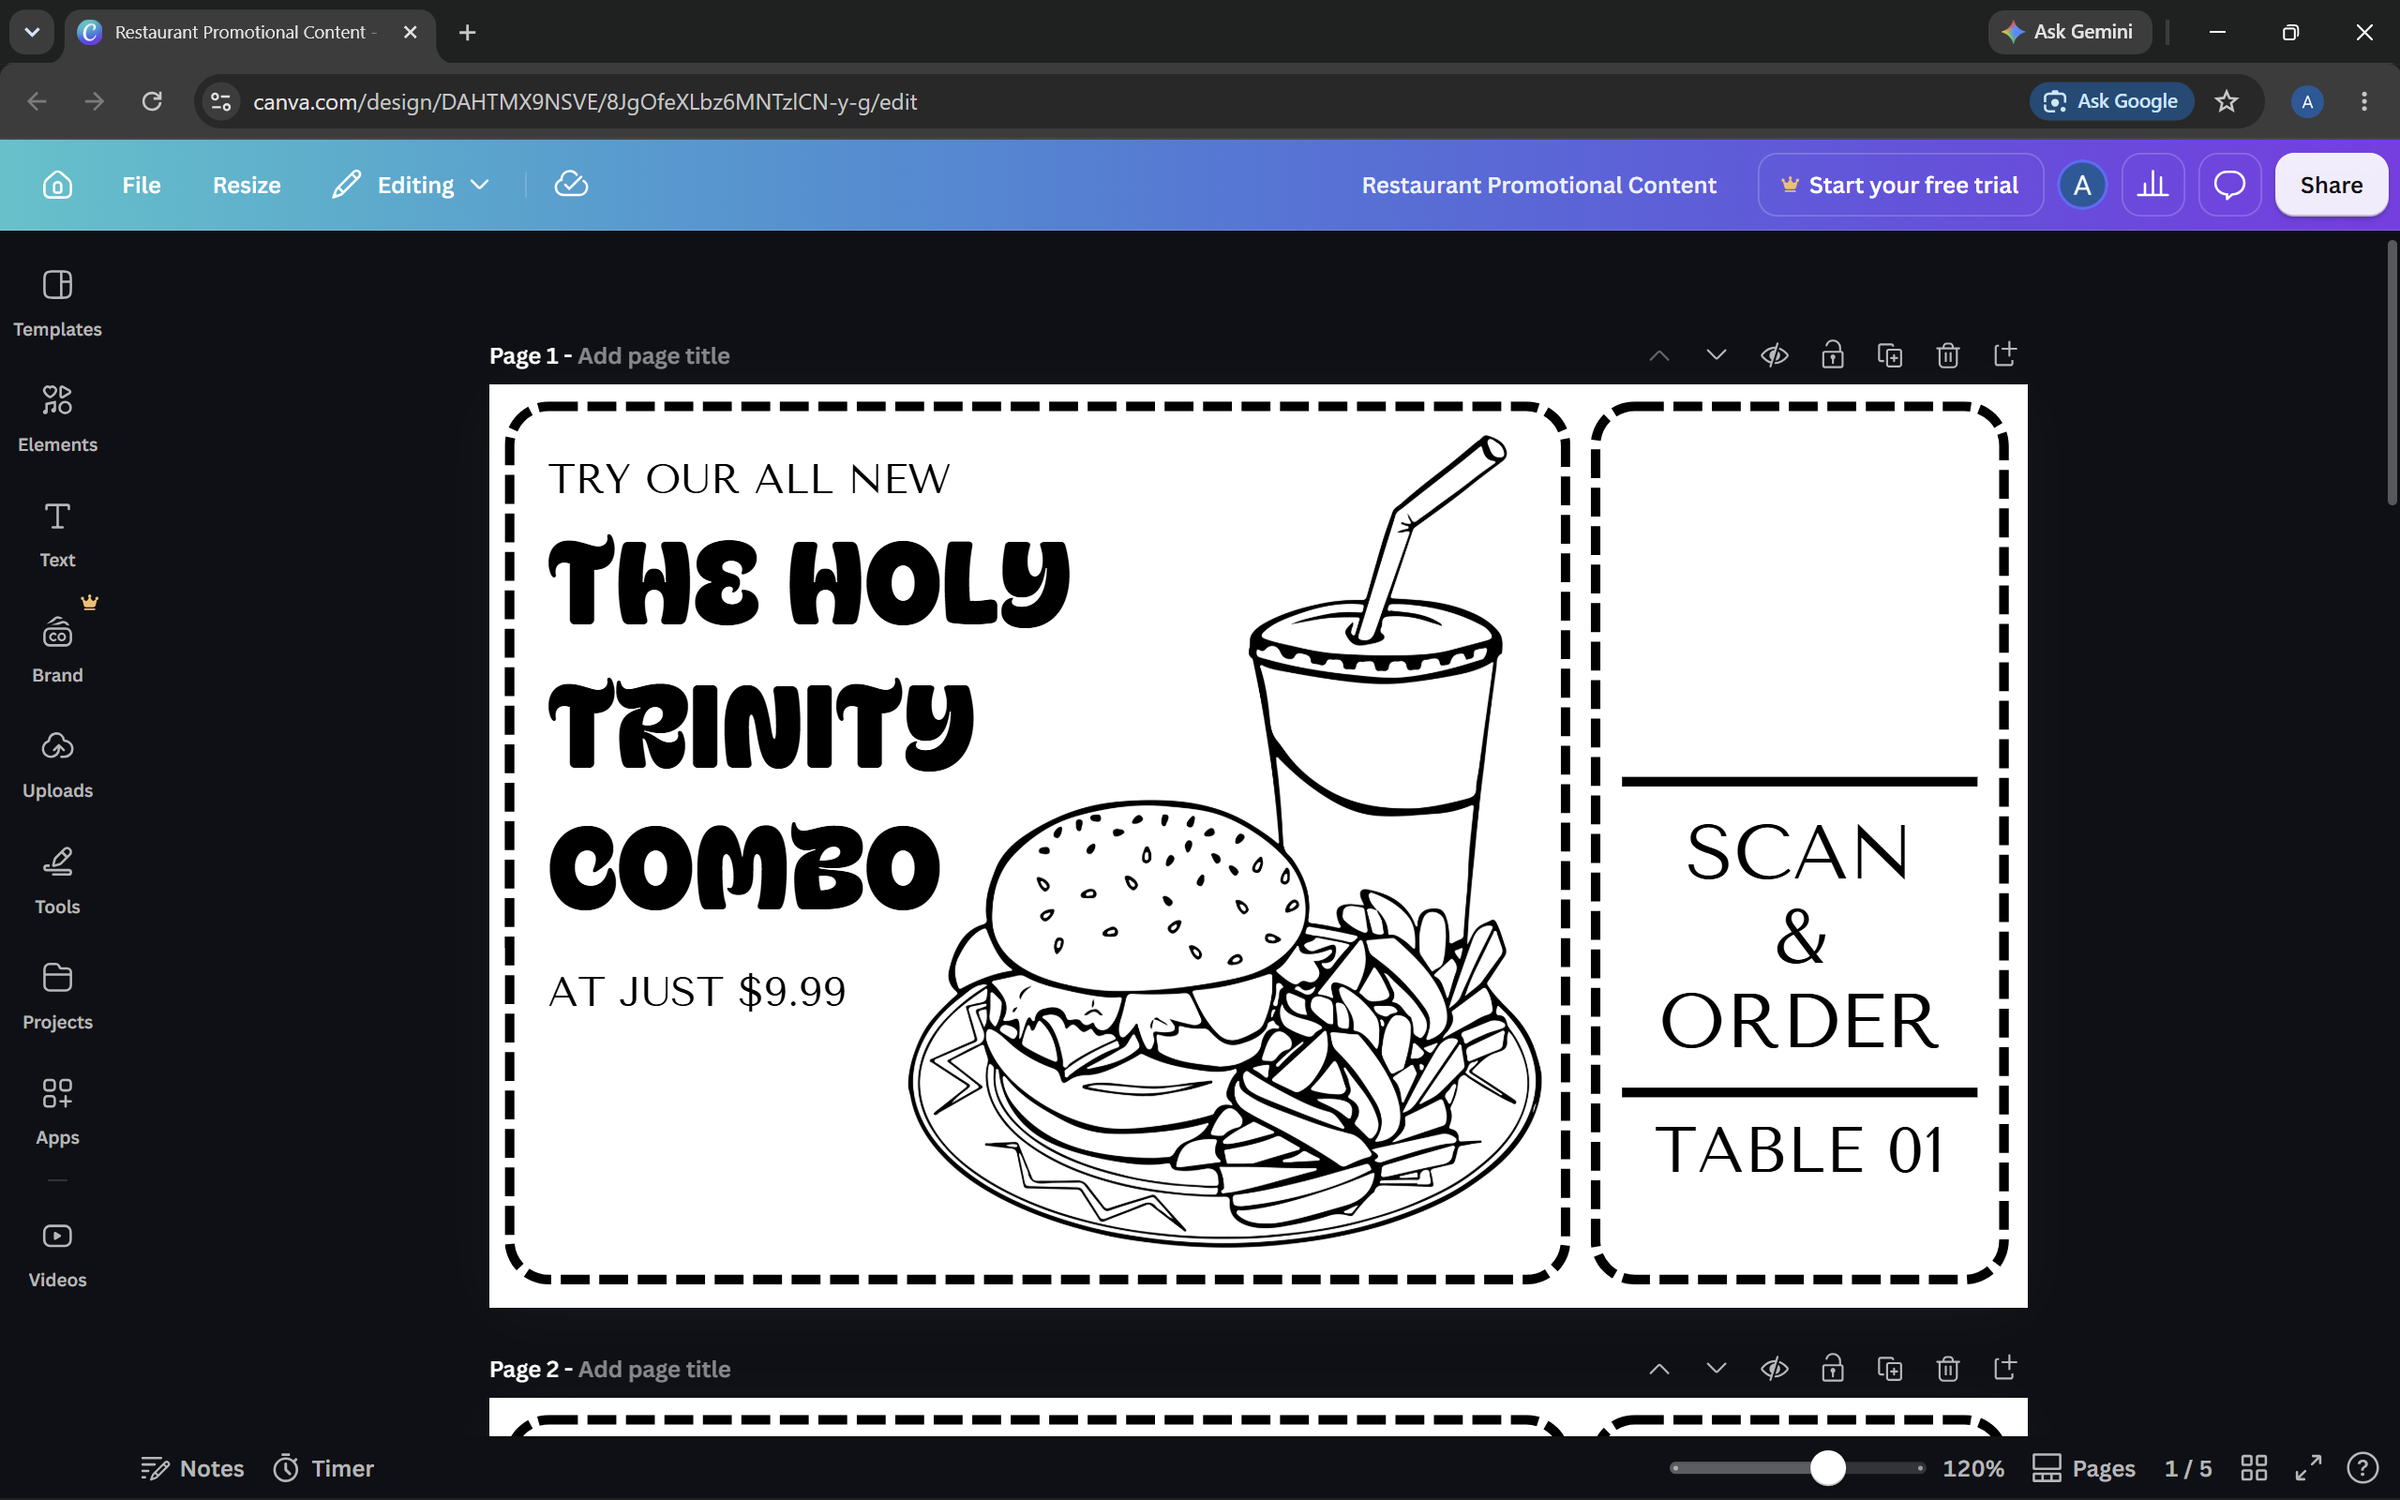Click the user avatar A in Canva header
The width and height of the screenshot is (2400, 1500).
[2082, 185]
